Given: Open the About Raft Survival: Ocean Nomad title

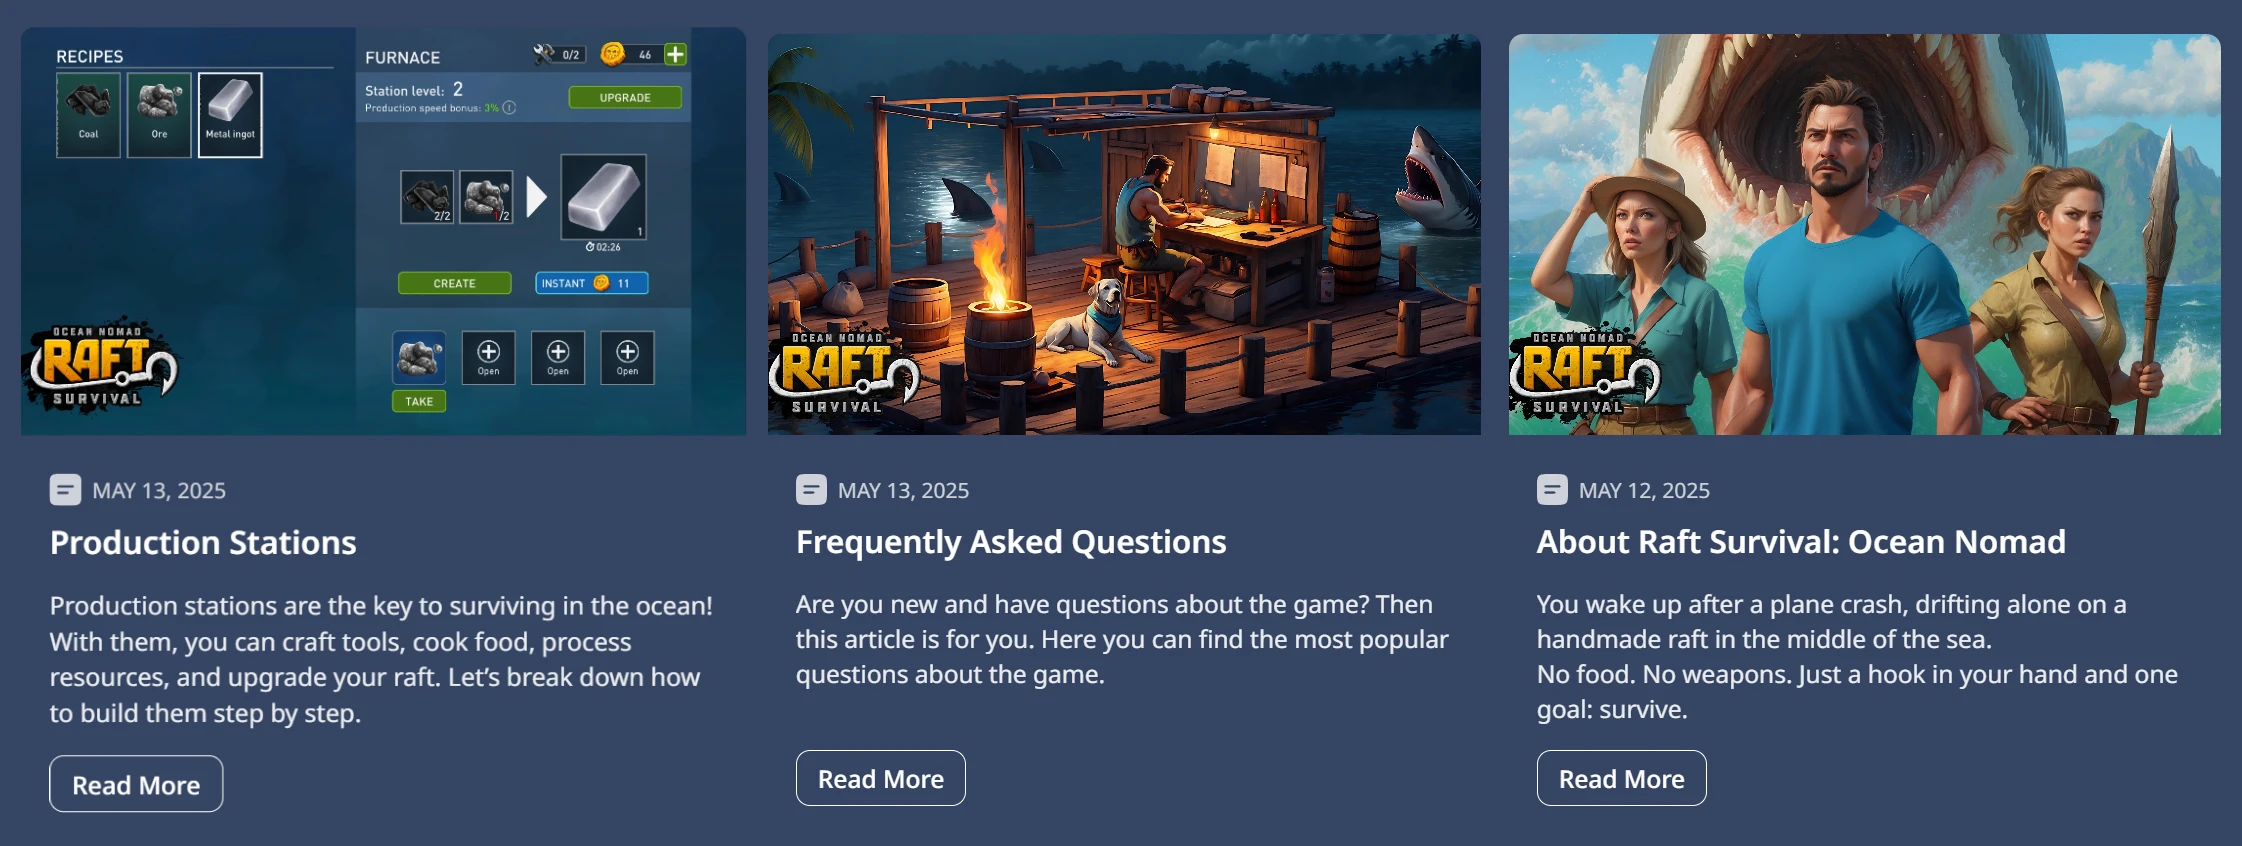Looking at the screenshot, I should click(x=1801, y=542).
